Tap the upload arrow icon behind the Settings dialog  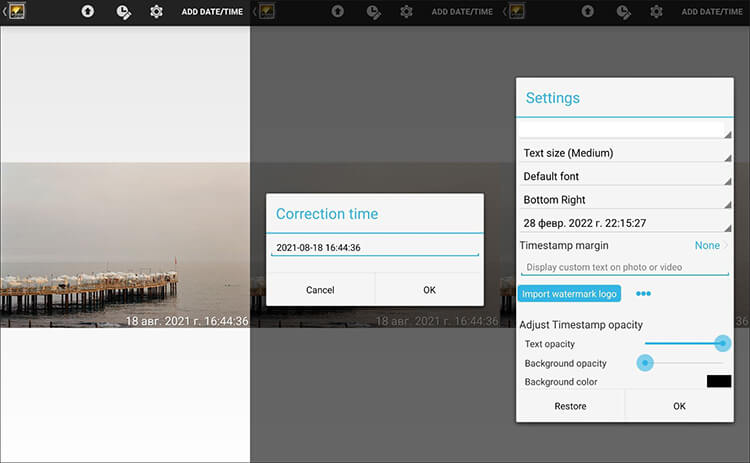(588, 11)
